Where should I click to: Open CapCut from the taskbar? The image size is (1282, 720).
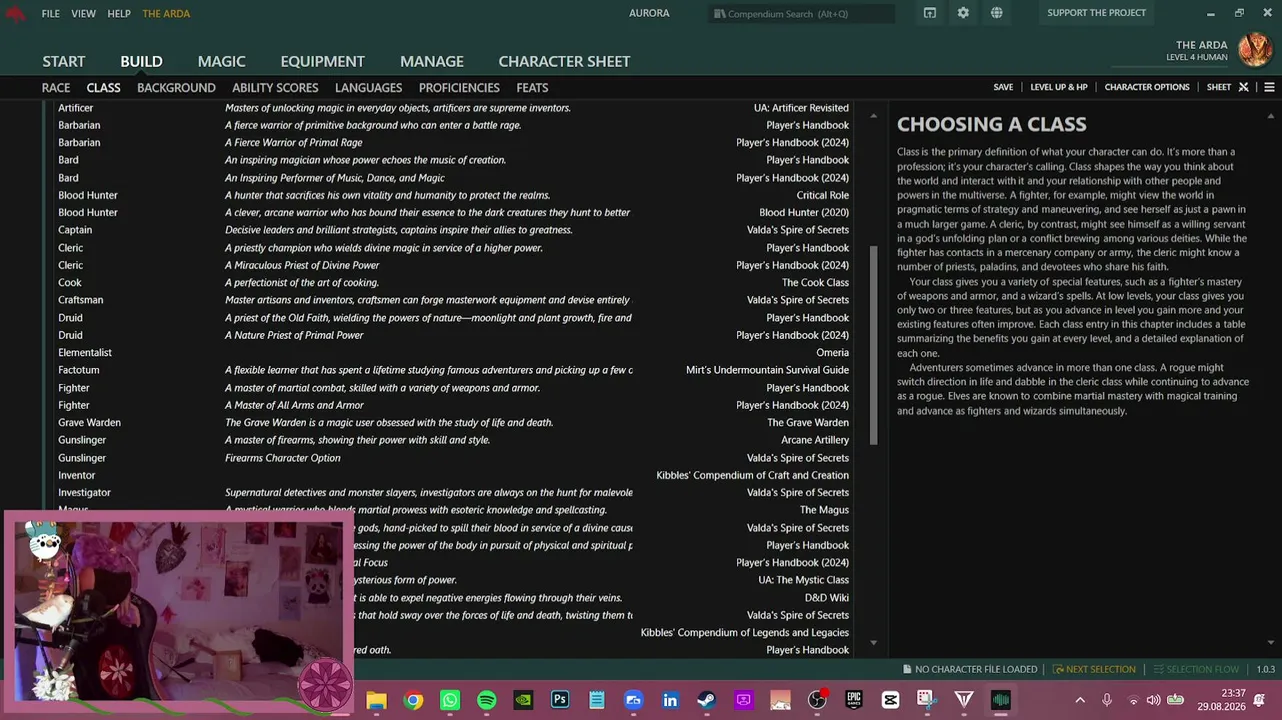pyautogui.click(x=890, y=700)
